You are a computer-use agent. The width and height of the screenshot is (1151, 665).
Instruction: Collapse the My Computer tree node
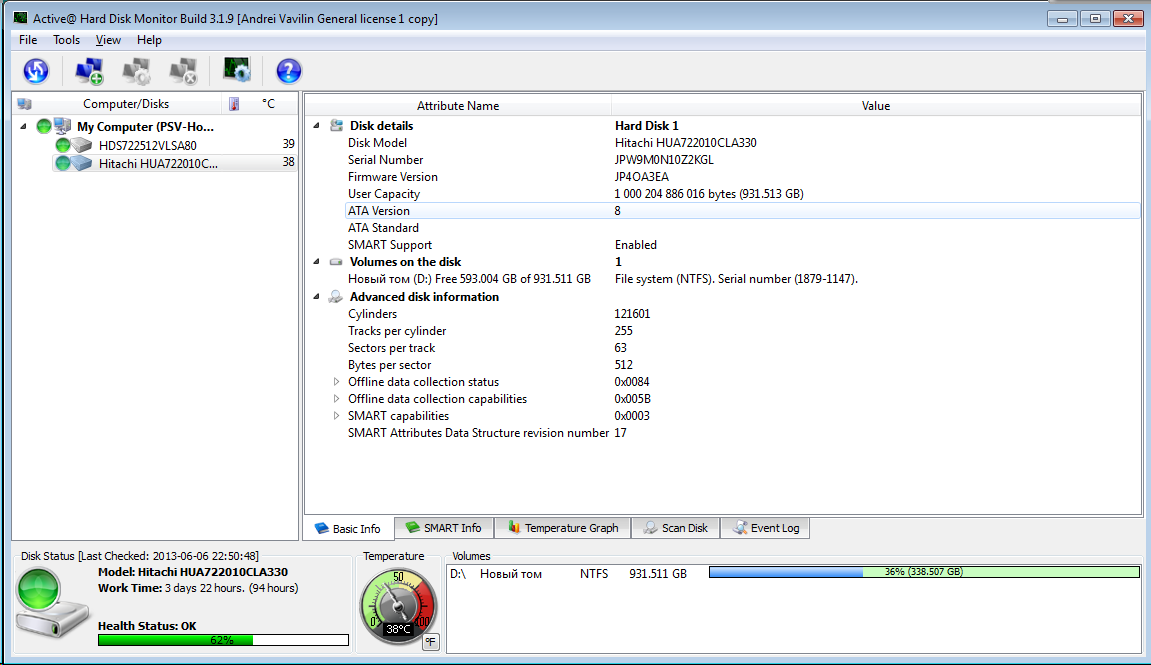click(x=23, y=127)
